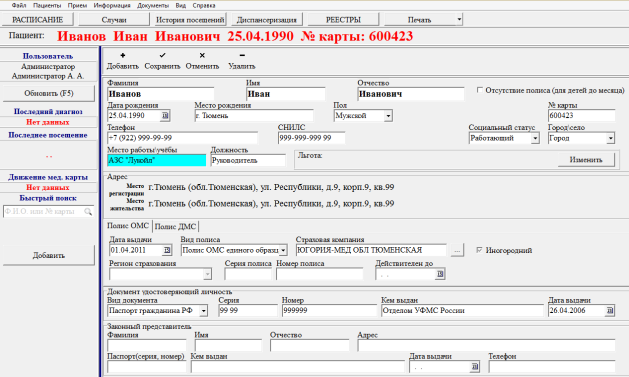Expand the Пол dropdown
Screen dimensions: 629x377
tap(388, 116)
